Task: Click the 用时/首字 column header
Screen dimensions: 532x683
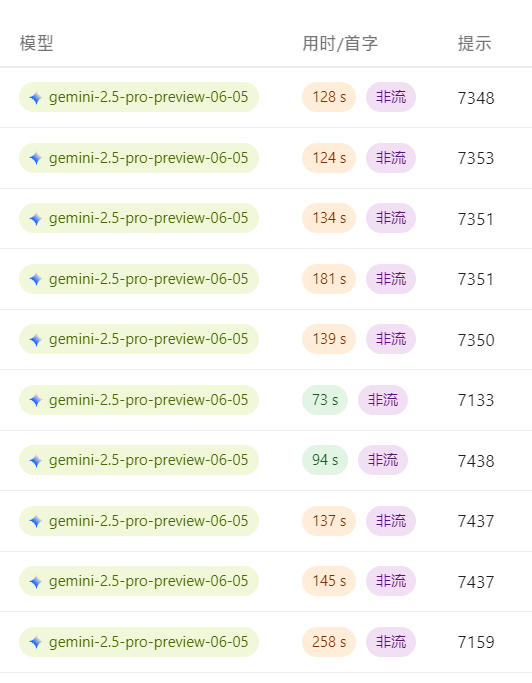Action: tap(340, 44)
